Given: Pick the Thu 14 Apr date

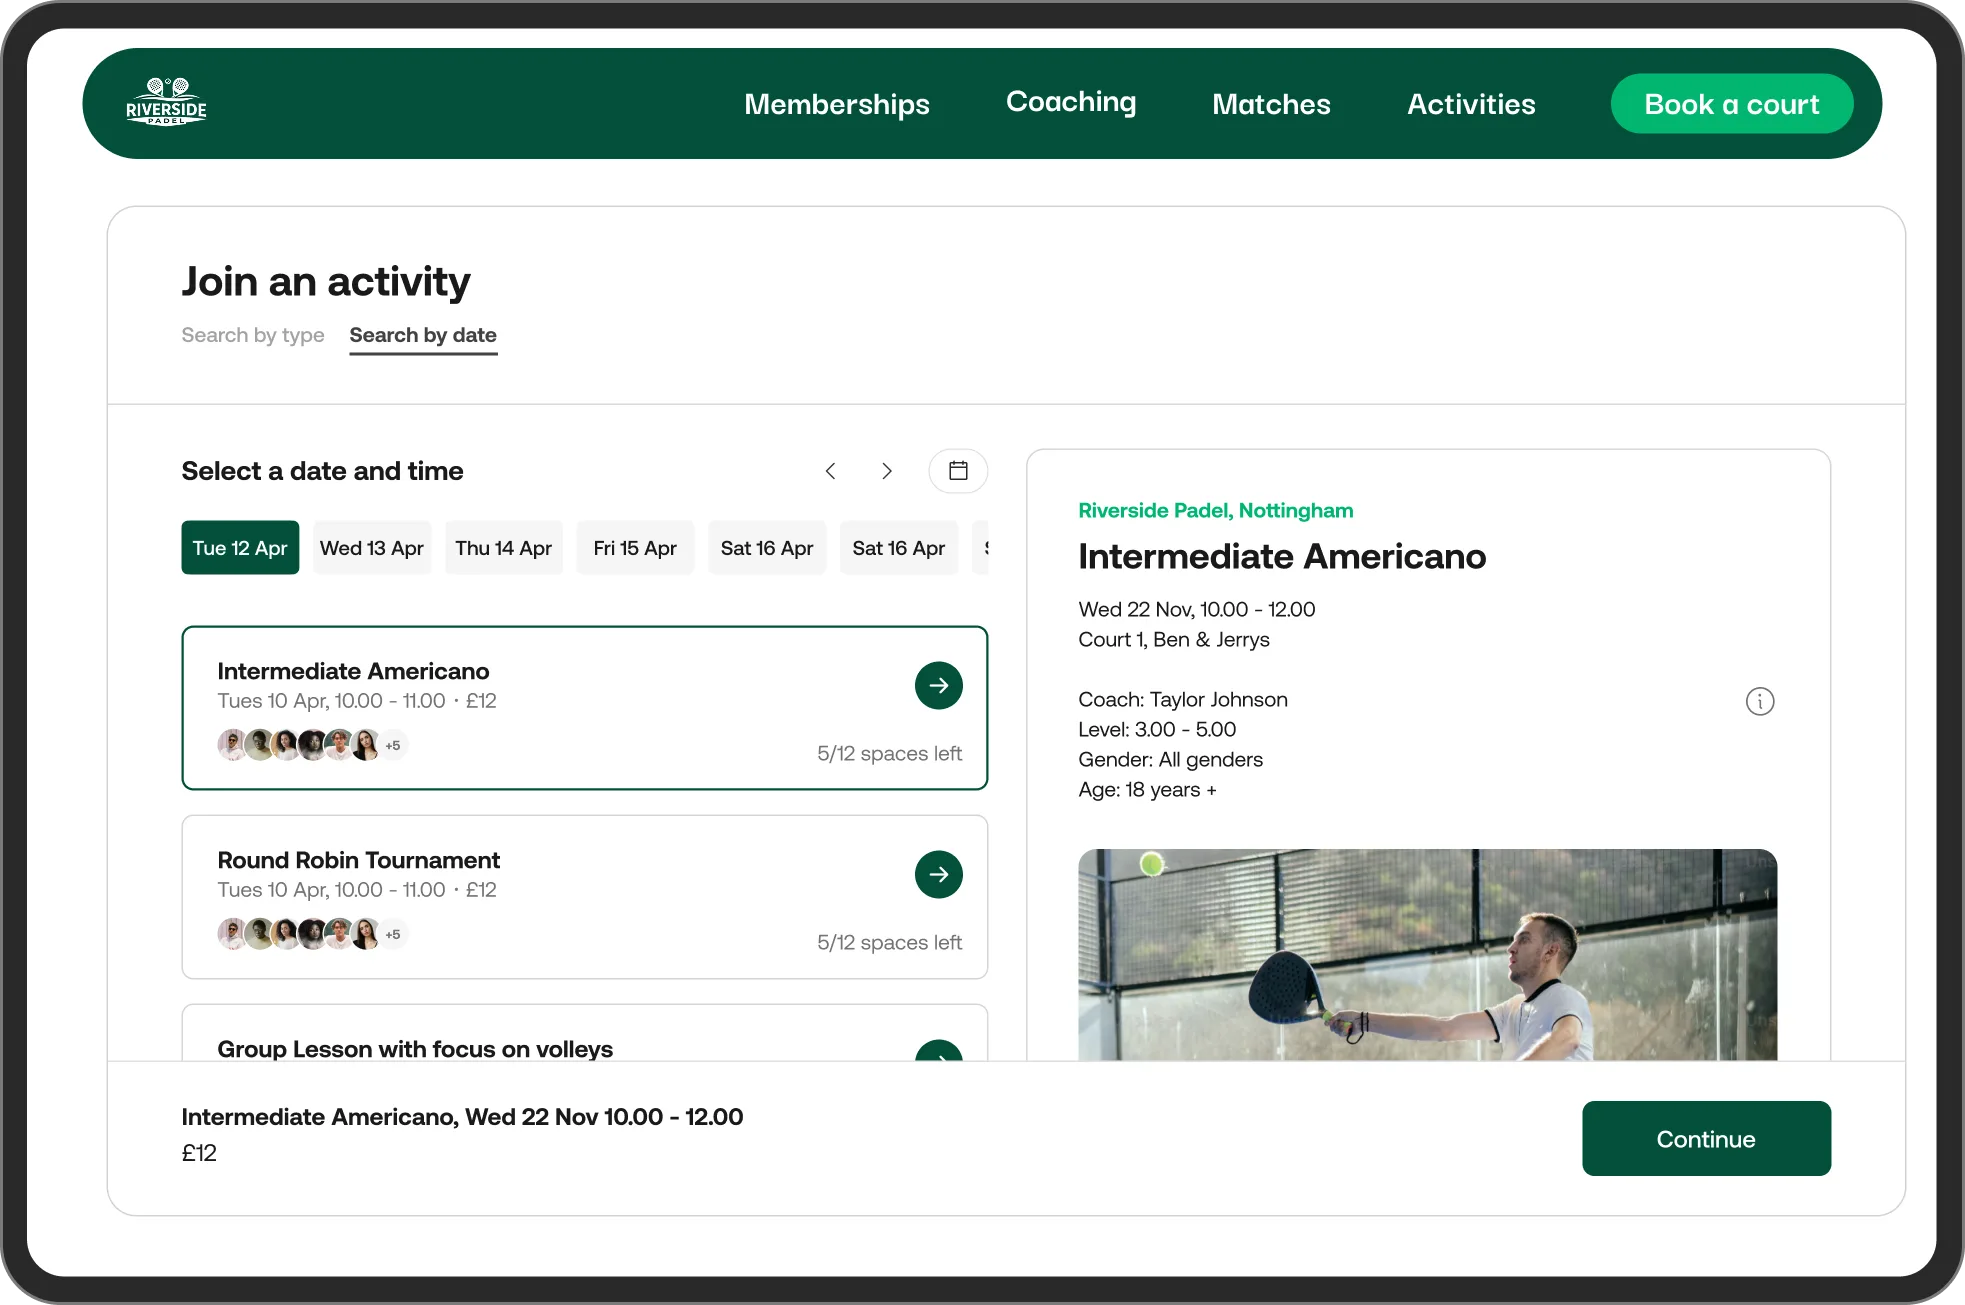Looking at the screenshot, I should [503, 548].
